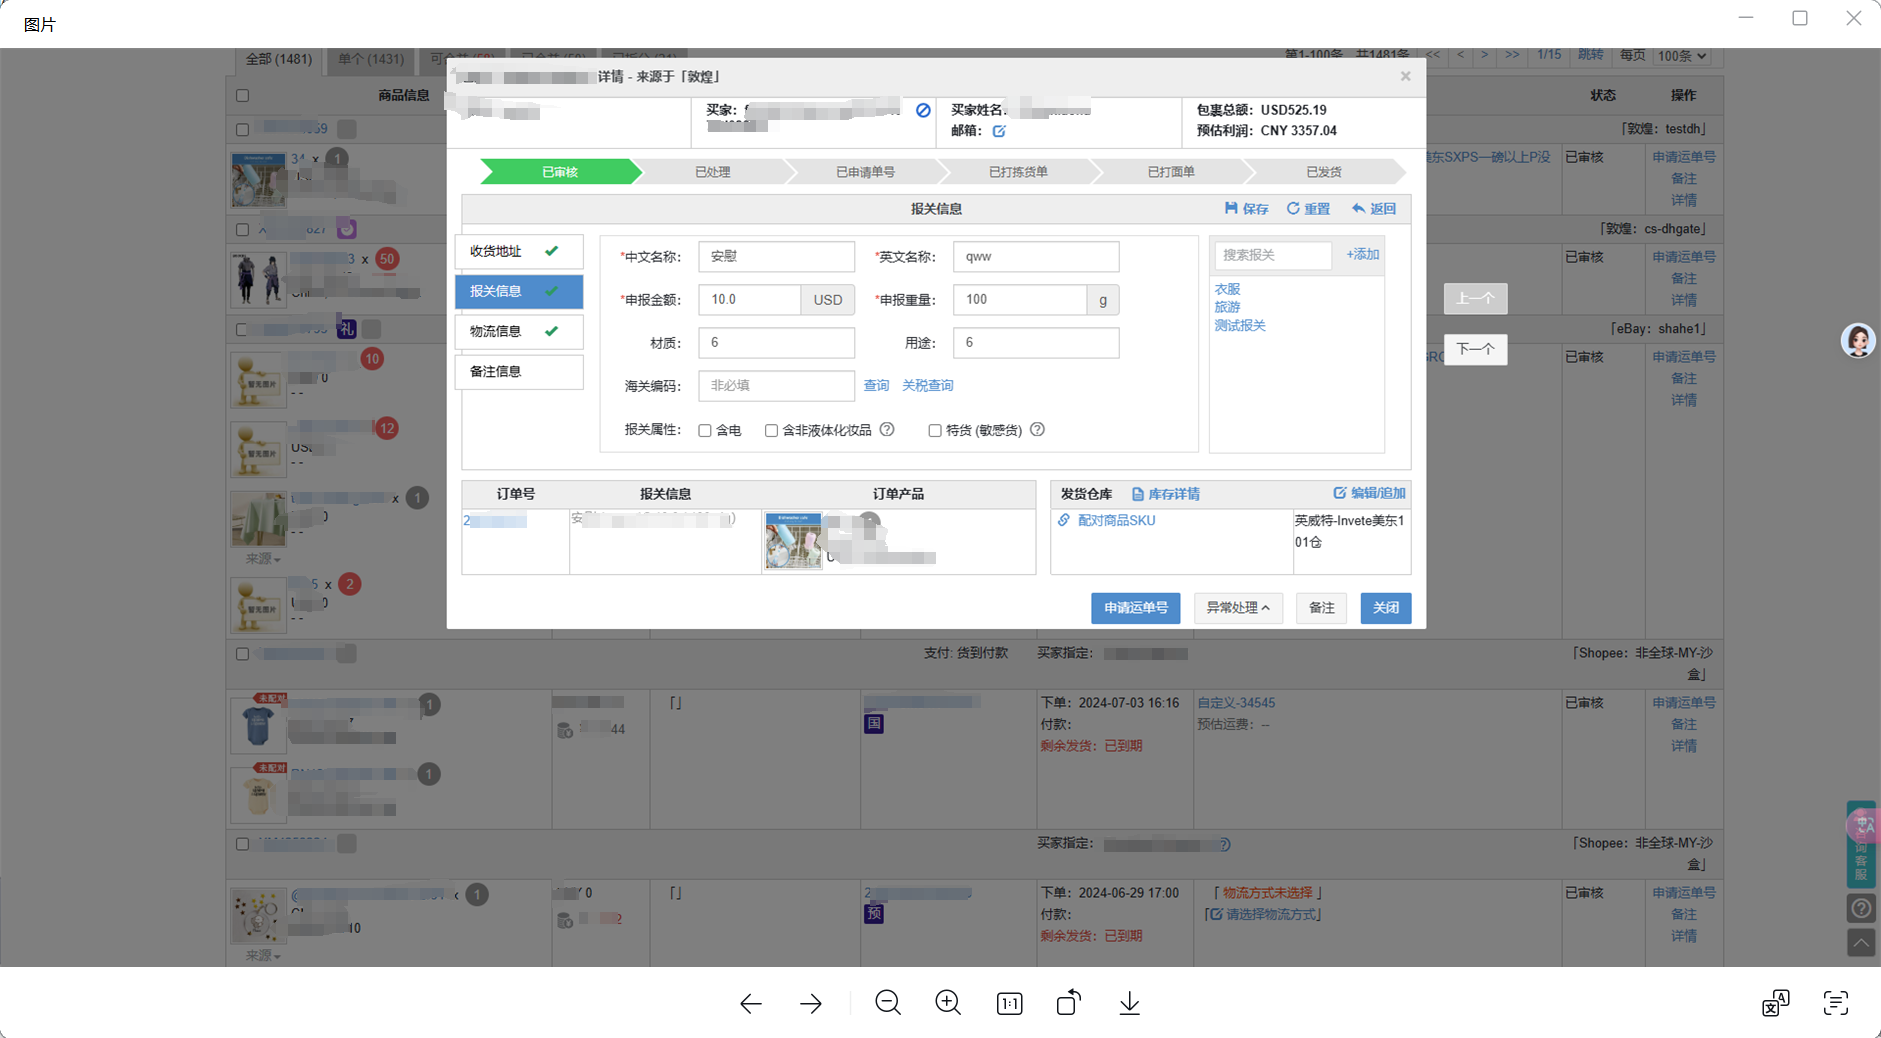Focus the 海关编码 input field
The image size is (1881, 1038).
click(777, 386)
